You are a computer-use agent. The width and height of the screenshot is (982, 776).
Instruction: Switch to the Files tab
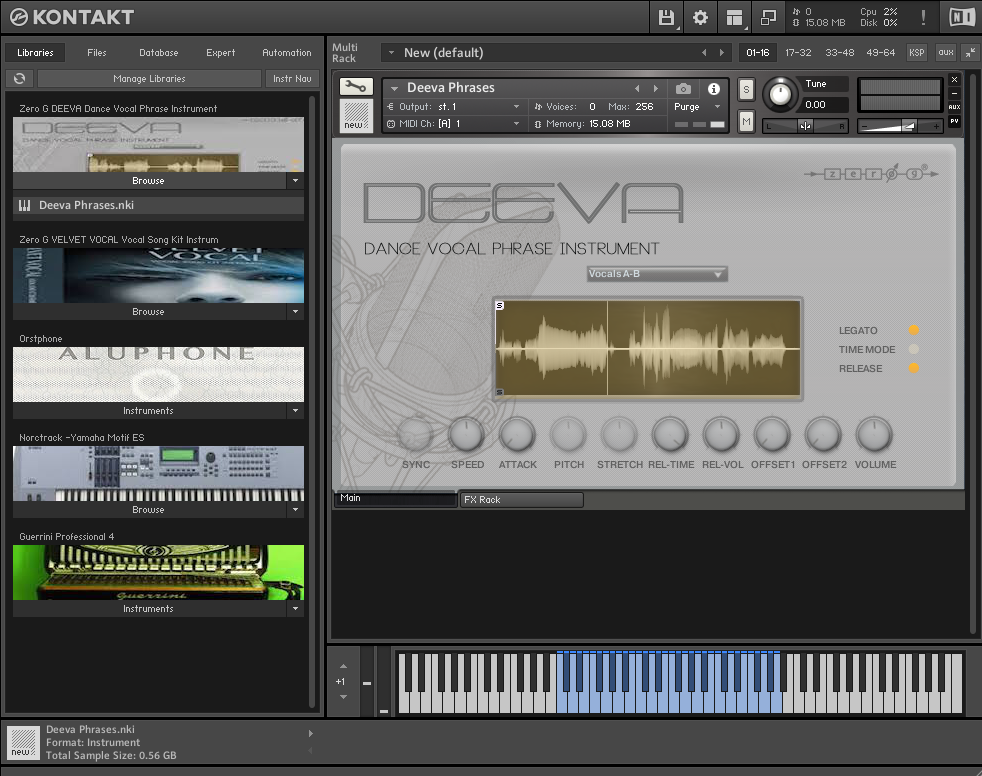coord(96,53)
